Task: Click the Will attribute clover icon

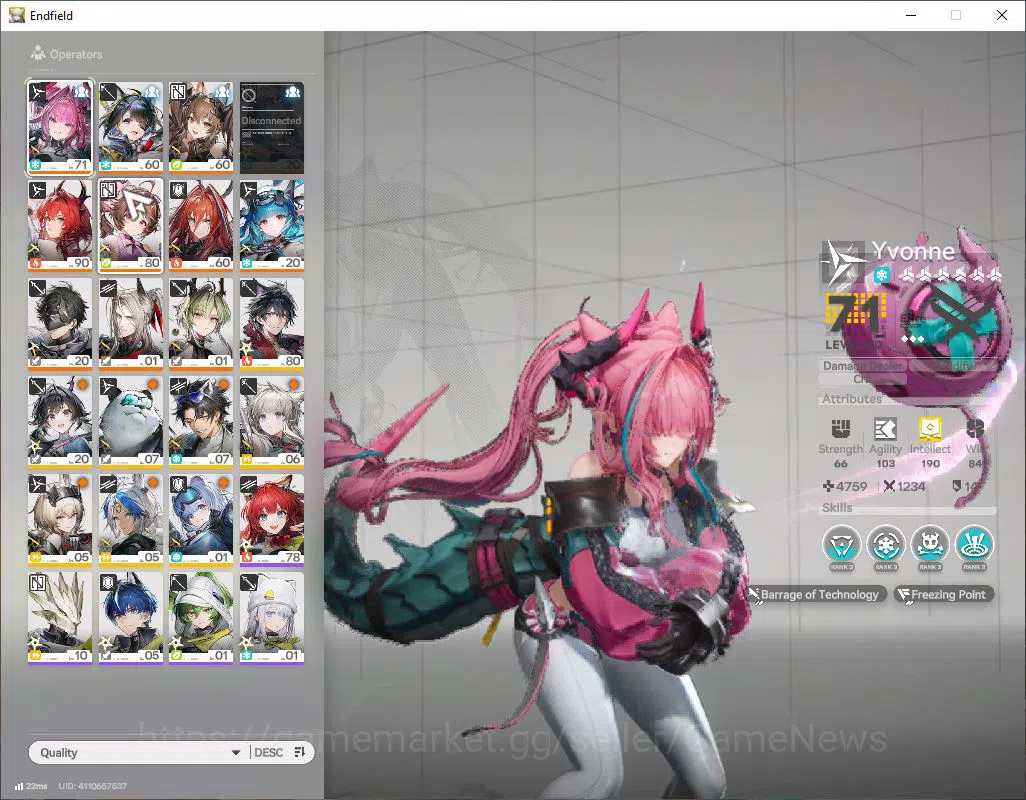Action: coord(975,429)
